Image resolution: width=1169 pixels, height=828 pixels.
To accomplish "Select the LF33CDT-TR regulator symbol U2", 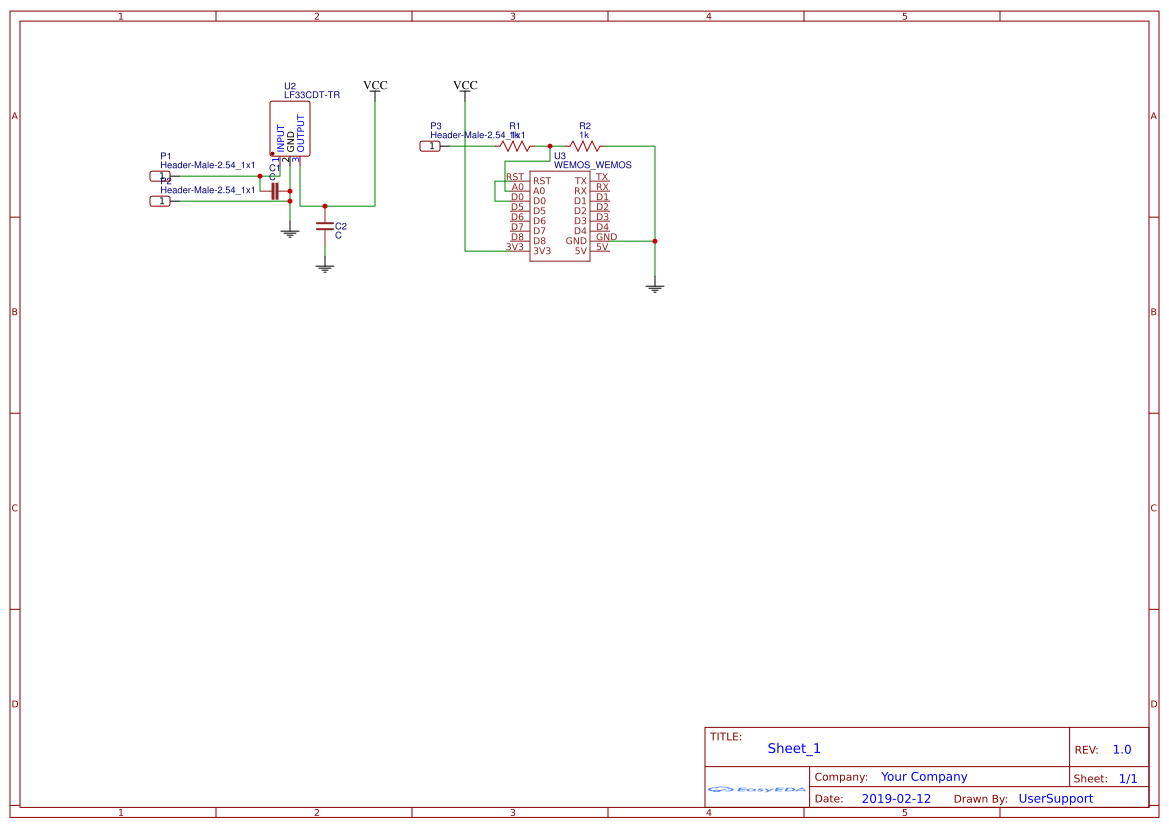I will pyautogui.click(x=290, y=129).
